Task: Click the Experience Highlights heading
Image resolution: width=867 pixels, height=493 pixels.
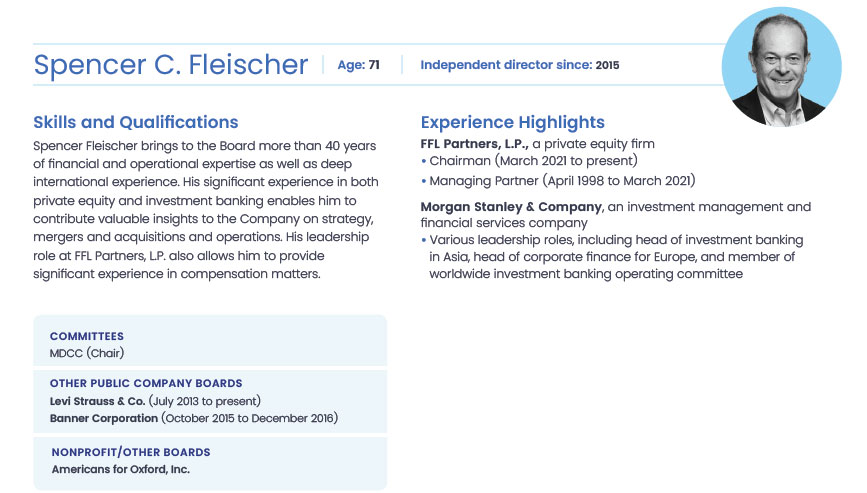Action: [x=512, y=122]
